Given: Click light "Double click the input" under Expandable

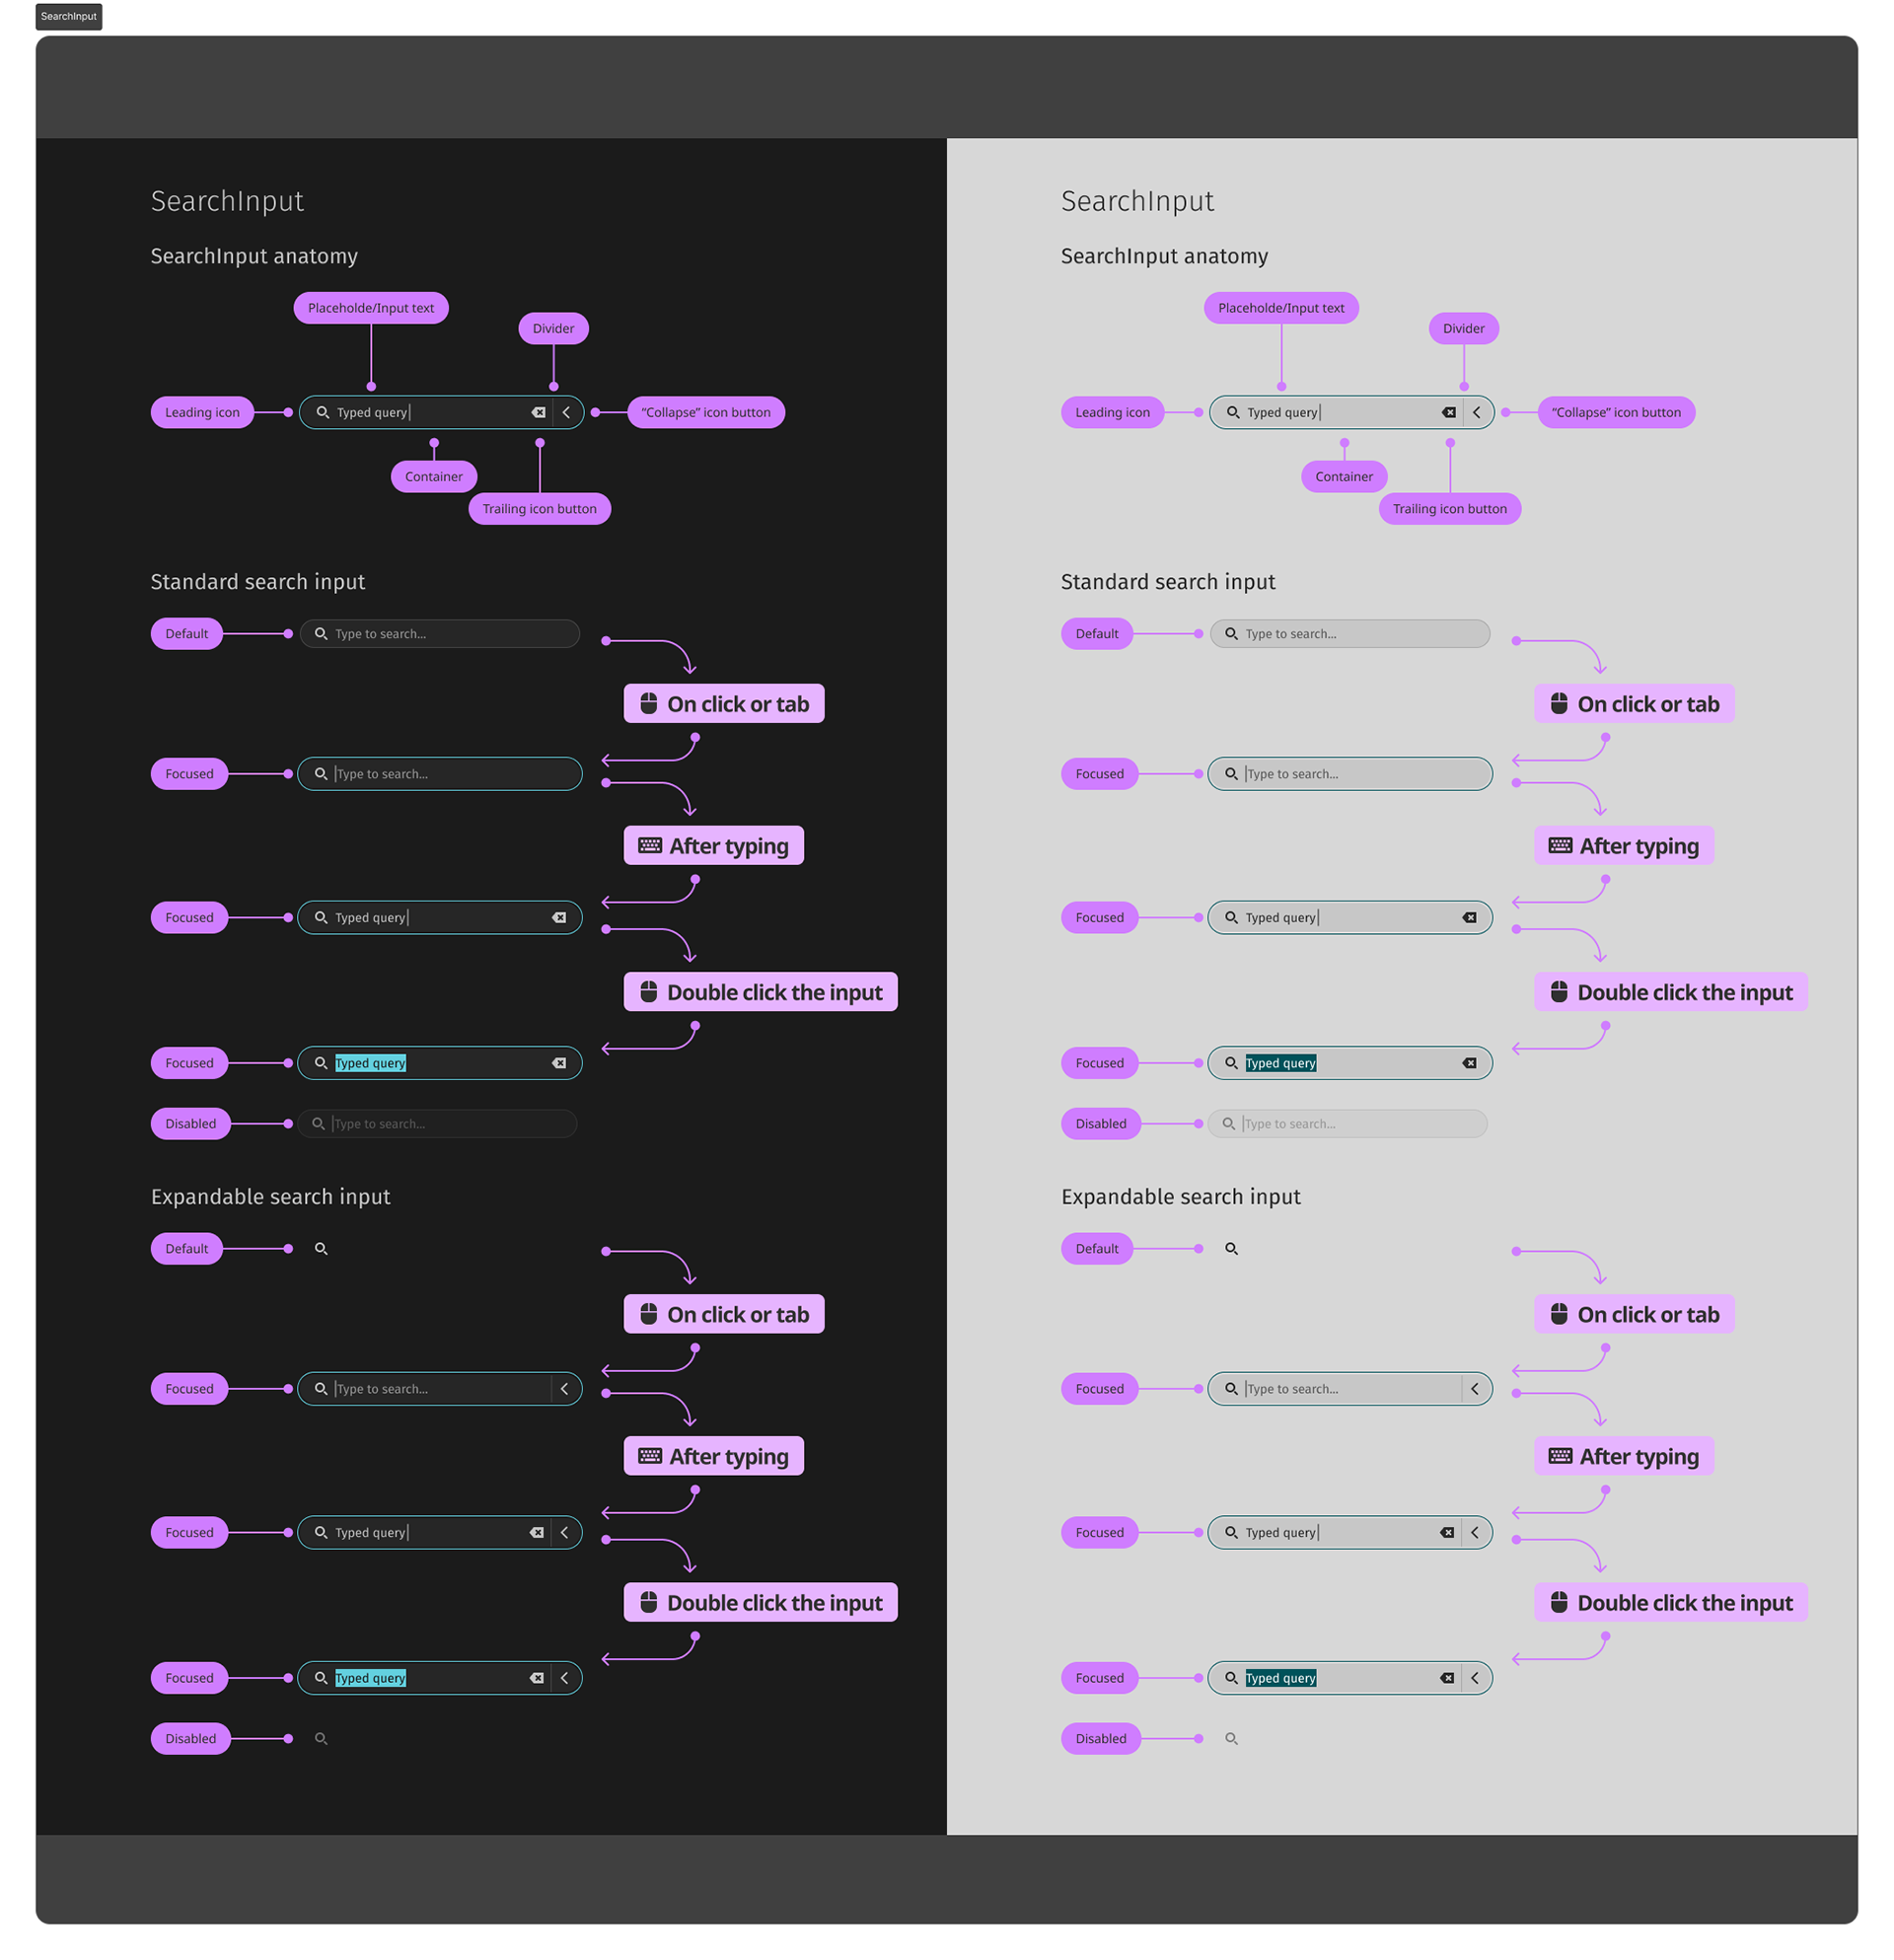Looking at the screenshot, I should click(x=1671, y=1602).
